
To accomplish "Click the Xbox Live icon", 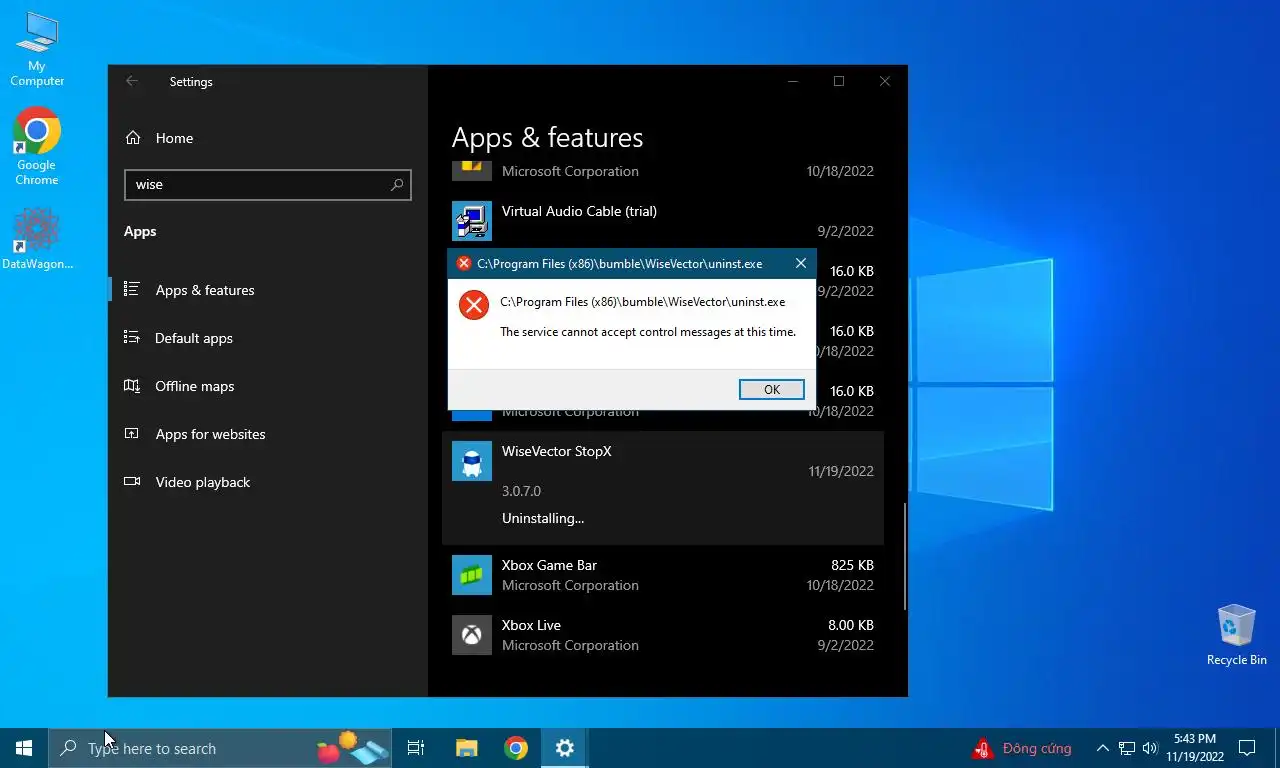I will (472, 635).
